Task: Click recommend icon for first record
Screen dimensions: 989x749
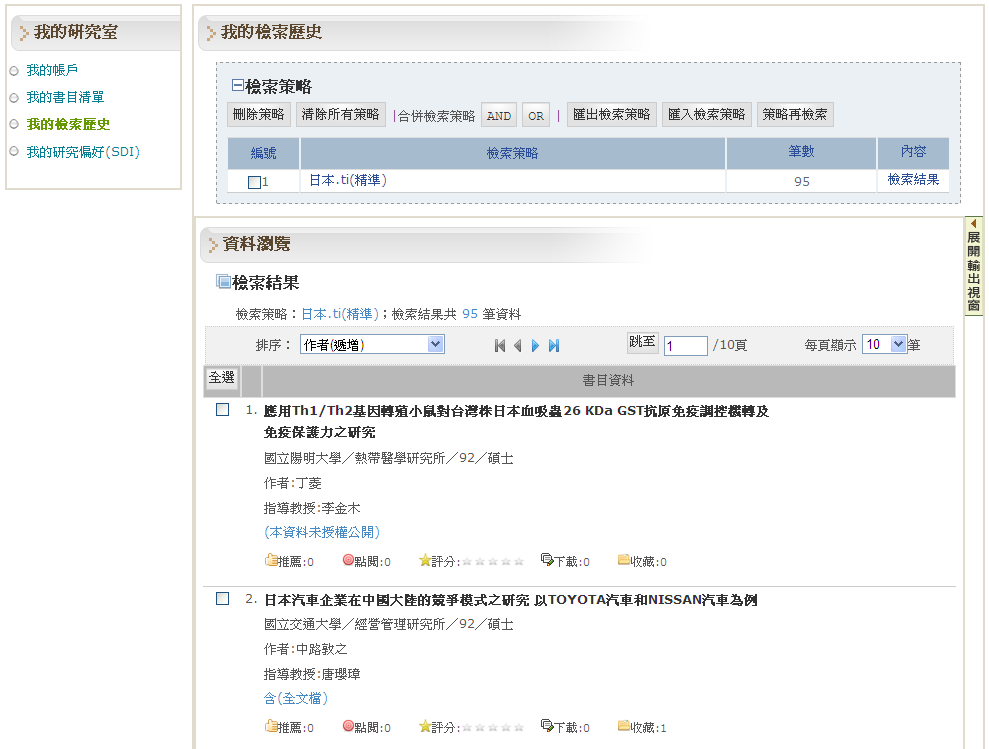Action: tap(271, 560)
